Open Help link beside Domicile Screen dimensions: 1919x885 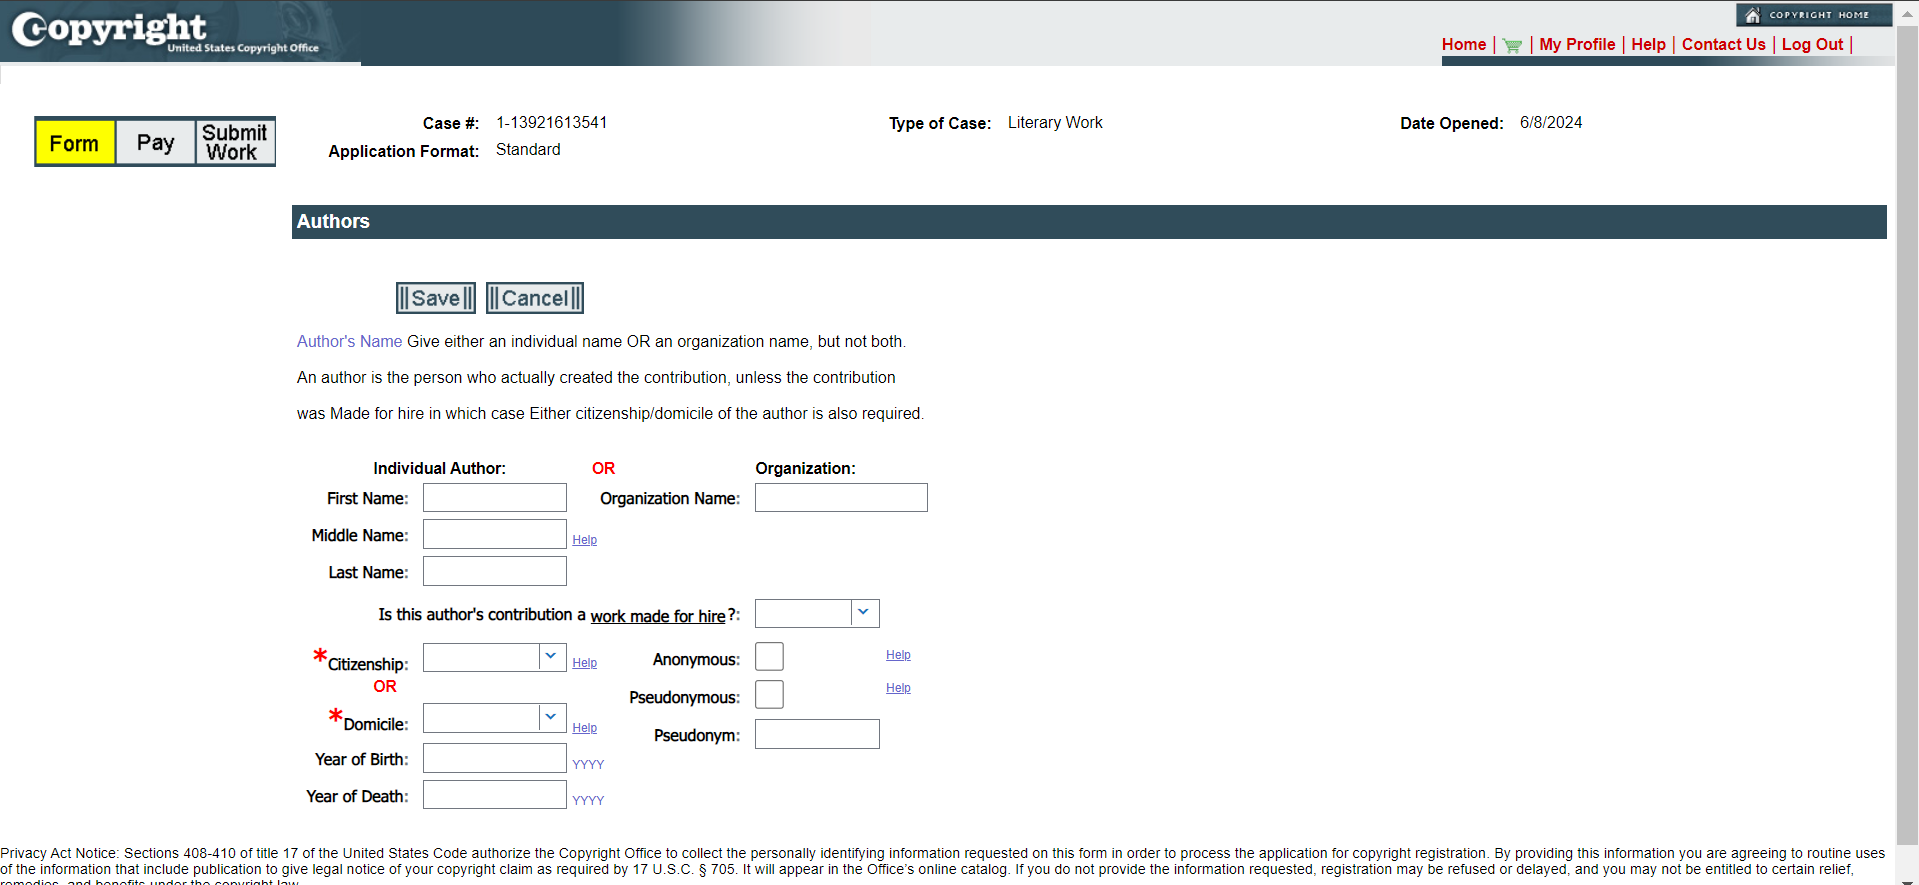[x=584, y=728]
